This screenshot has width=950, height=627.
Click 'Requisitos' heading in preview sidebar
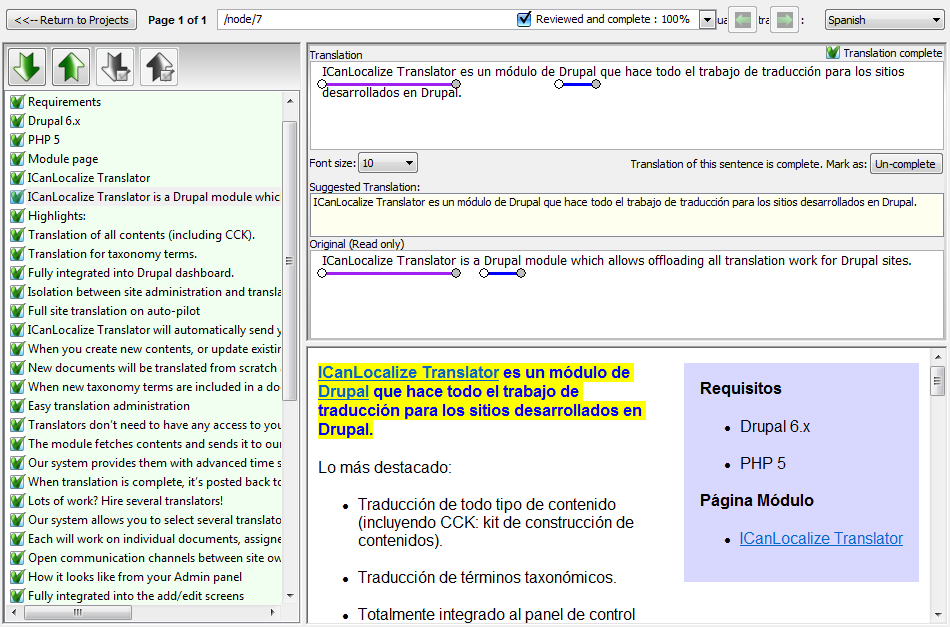pyautogui.click(x=740, y=388)
